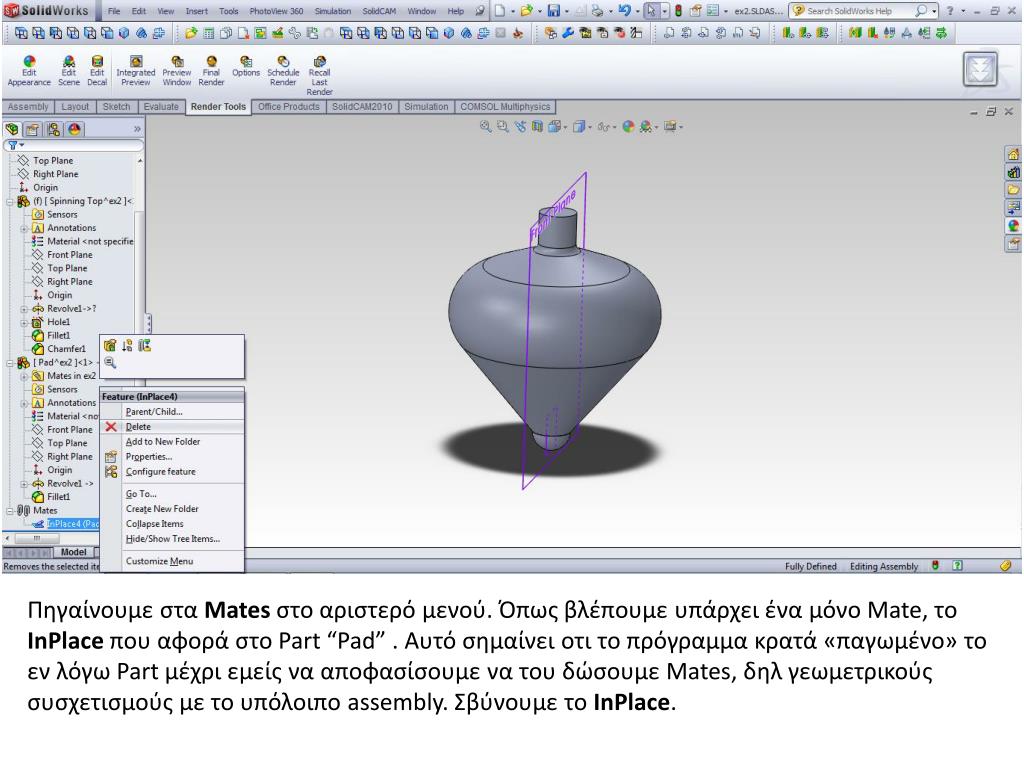Select the Model tab at bottom
The image size is (1024, 768).
point(73,552)
